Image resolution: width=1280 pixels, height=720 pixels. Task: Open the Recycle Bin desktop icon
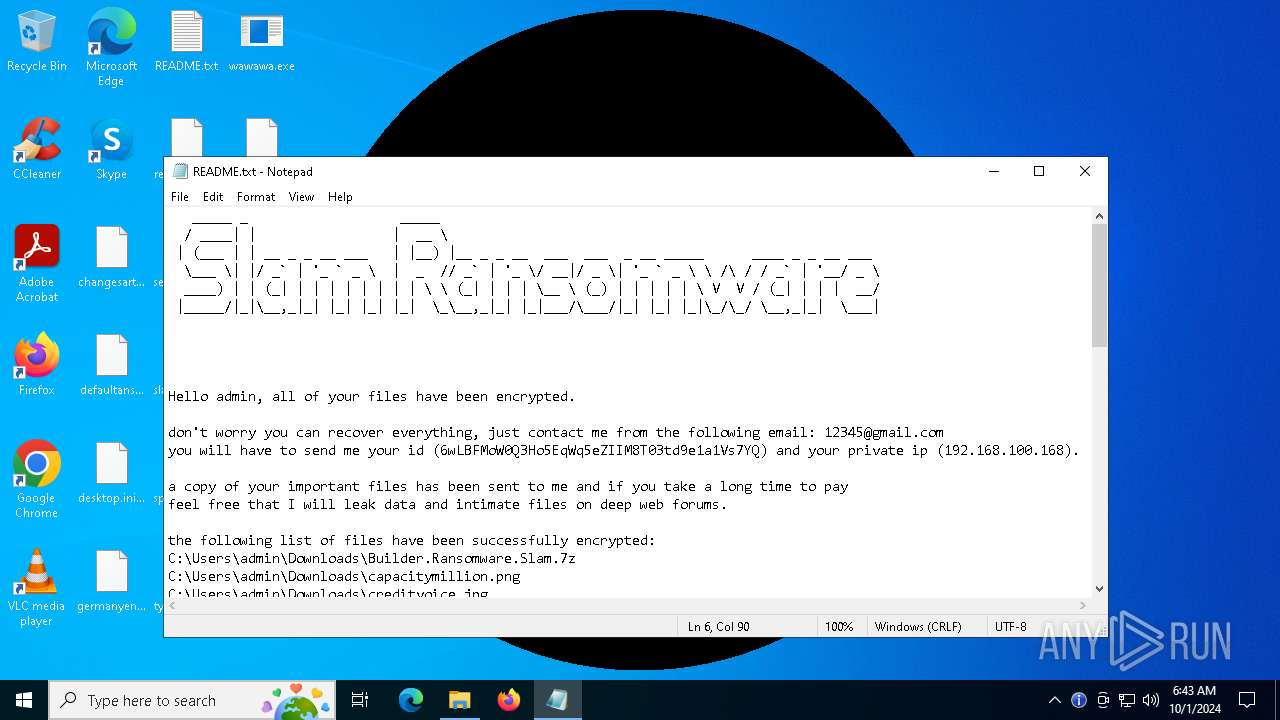click(x=37, y=41)
